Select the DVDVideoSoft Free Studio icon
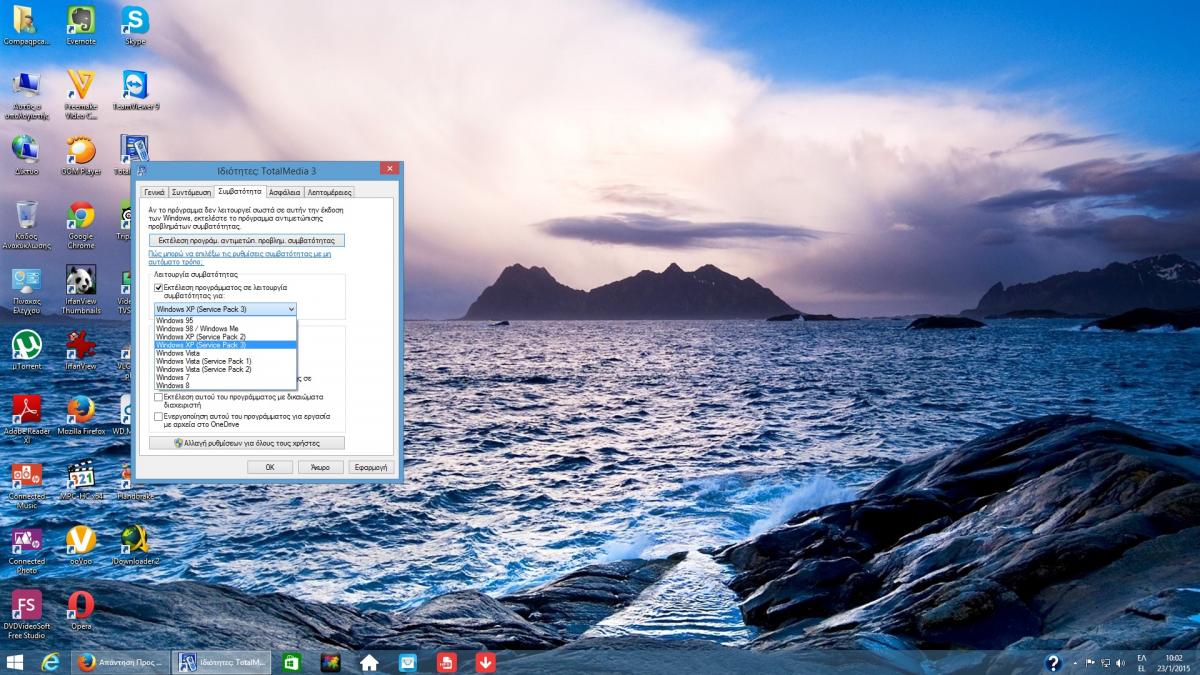1200x675 pixels. coord(26,614)
